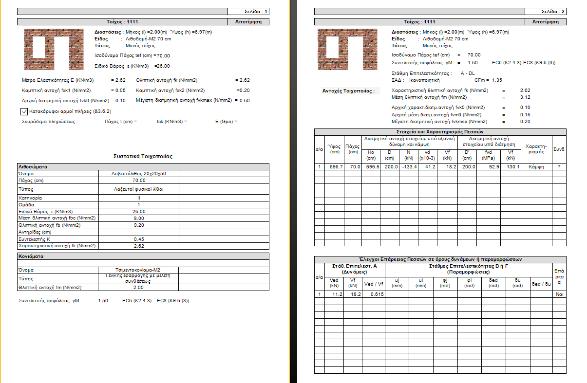
Task: Click the Συστατικά Τοιχοποιίας heading
Action: (143, 156)
